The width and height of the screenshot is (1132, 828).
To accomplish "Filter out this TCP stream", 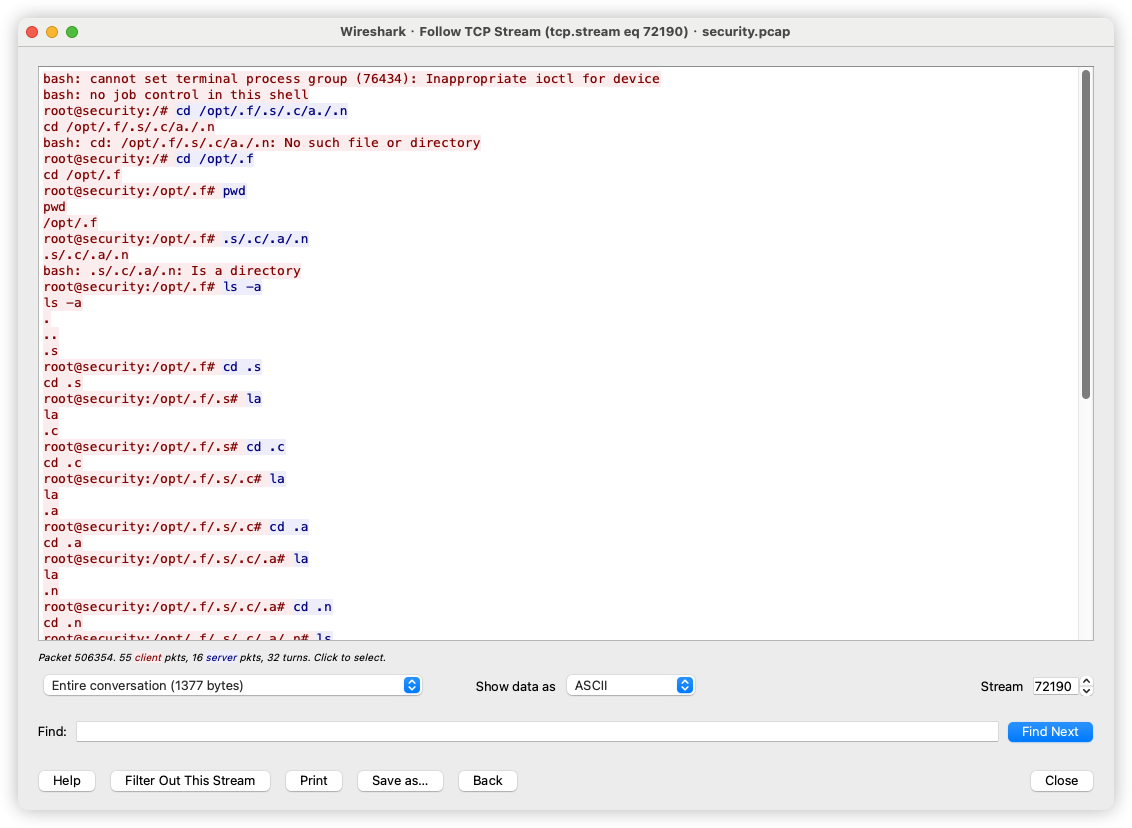I will pos(190,780).
